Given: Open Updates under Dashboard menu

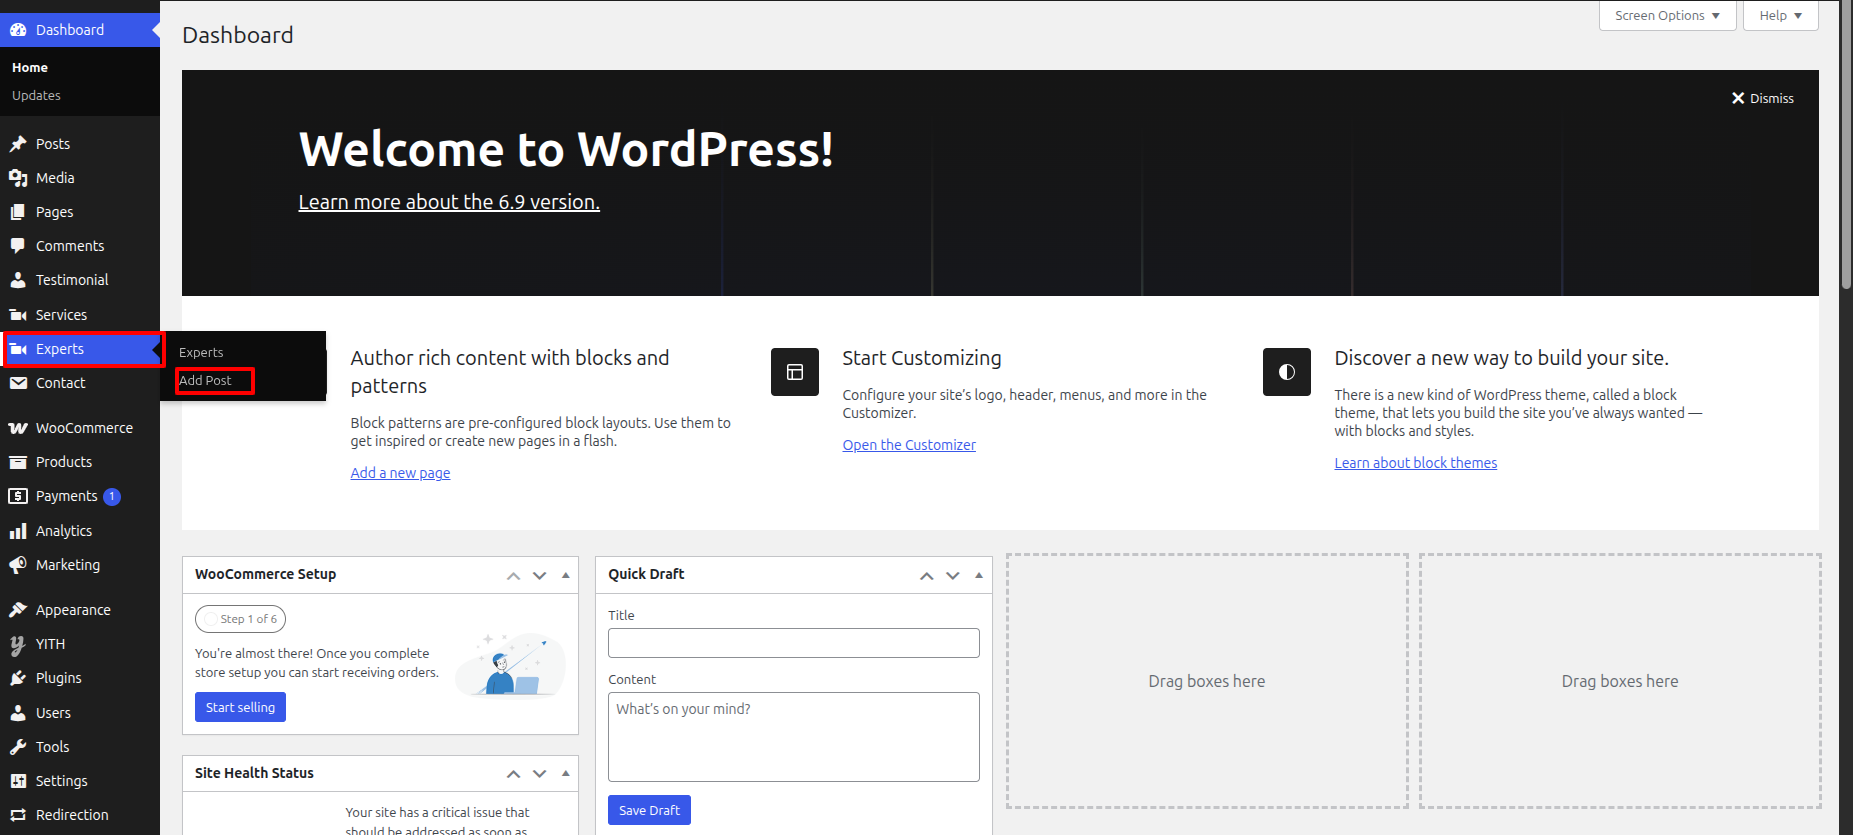Looking at the screenshot, I should [x=36, y=96].
